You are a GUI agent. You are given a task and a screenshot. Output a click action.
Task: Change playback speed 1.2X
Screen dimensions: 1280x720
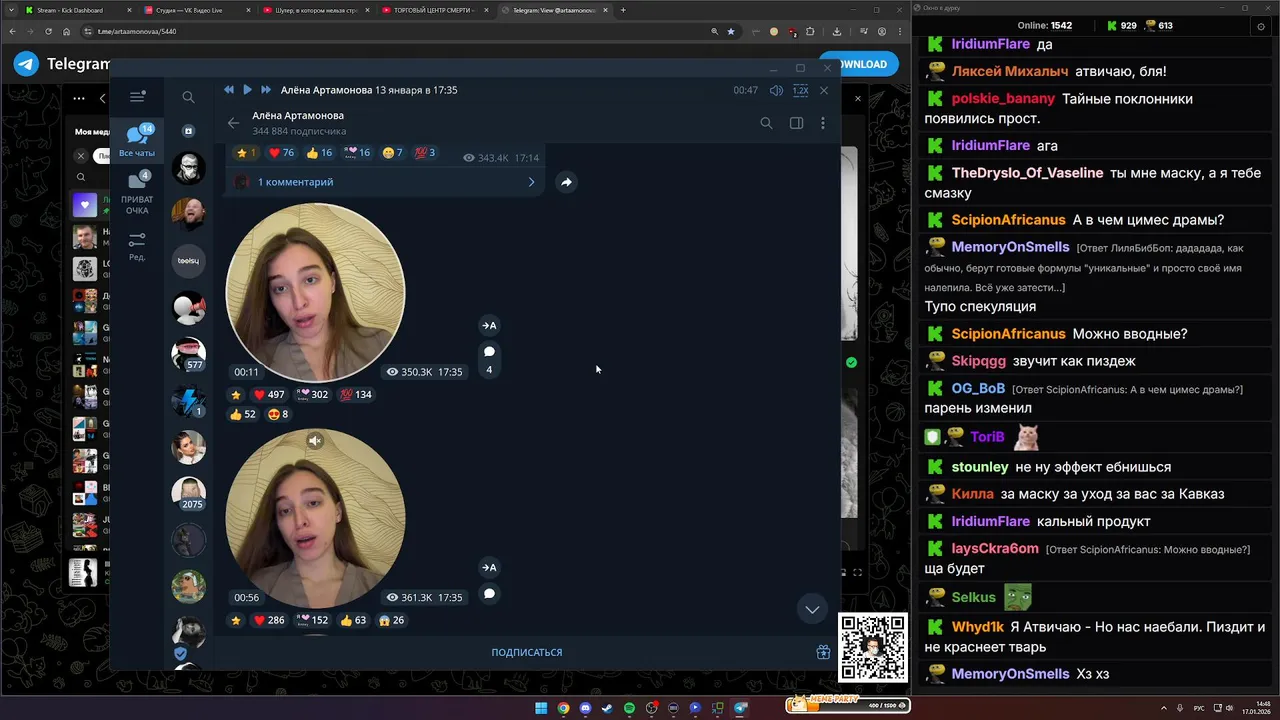point(800,90)
